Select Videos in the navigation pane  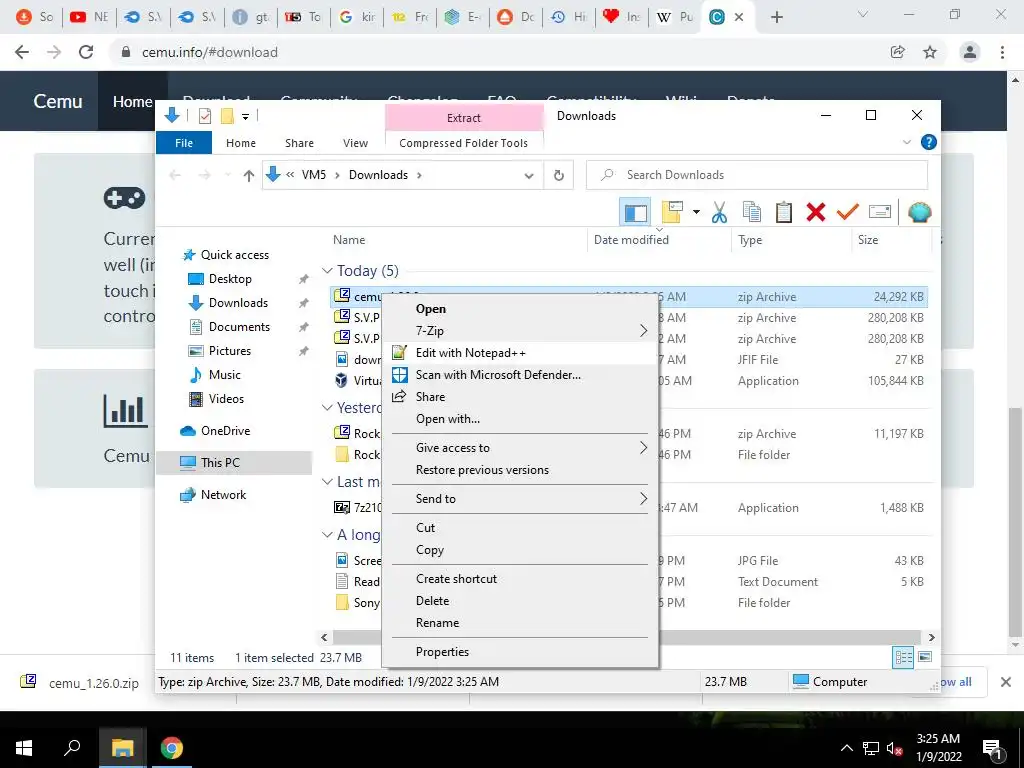tap(226, 398)
